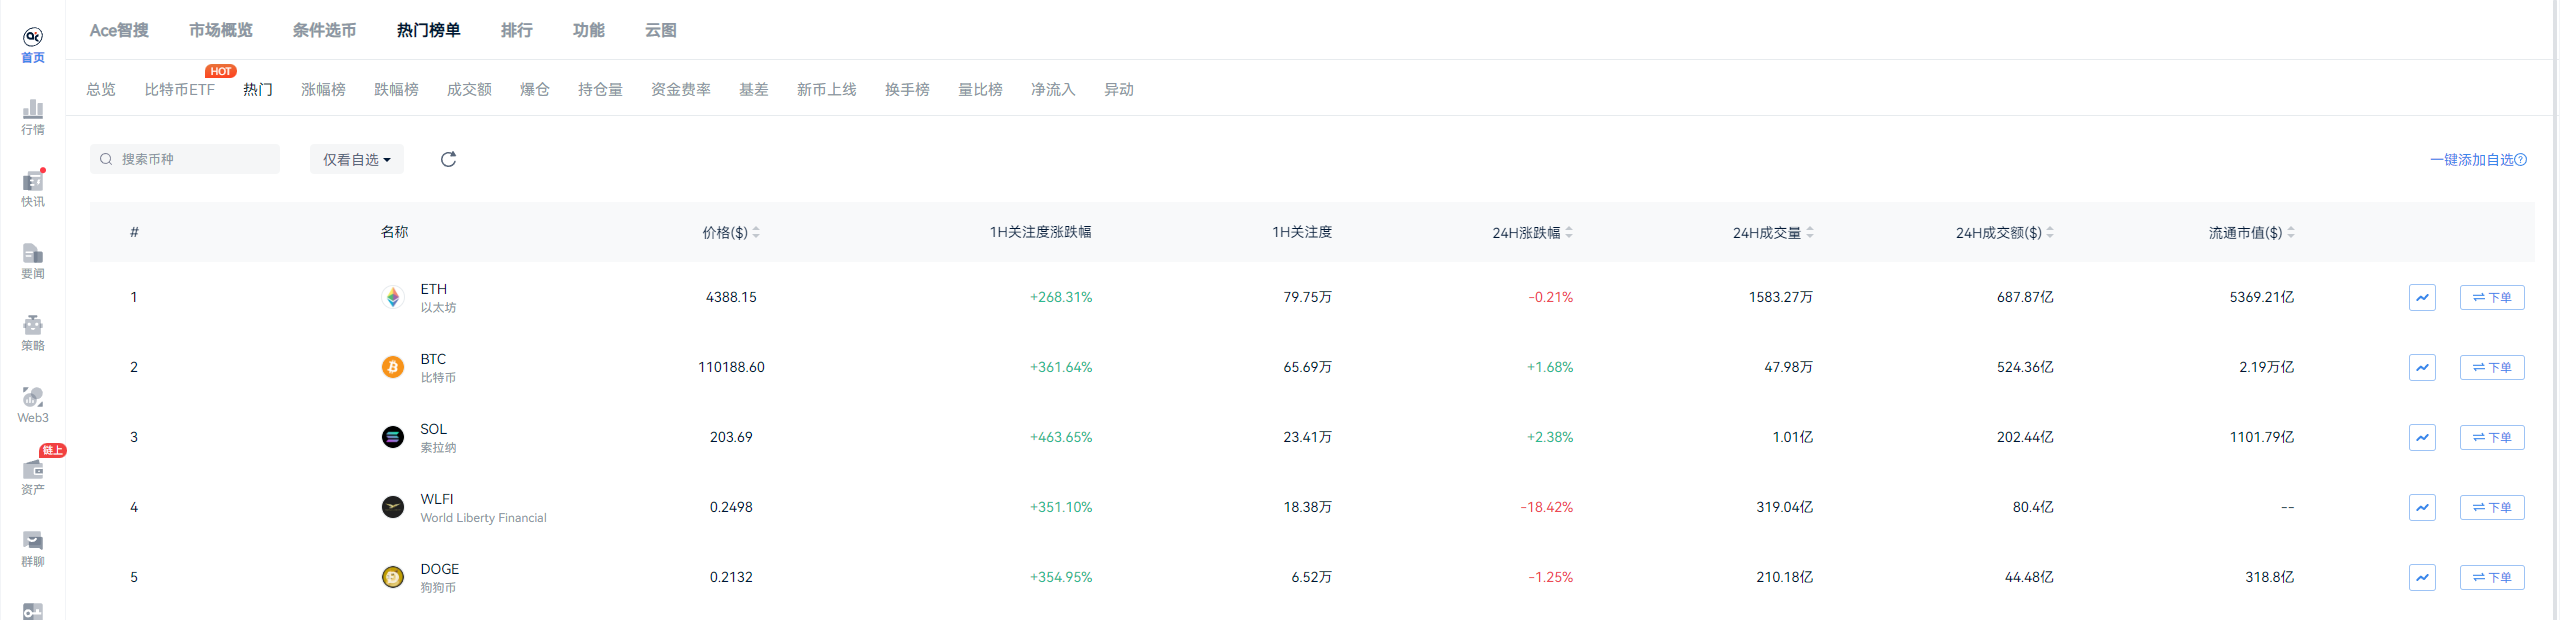The width and height of the screenshot is (2560, 620).
Task: Click 下单 button in the ETH row
Action: coord(2492,297)
